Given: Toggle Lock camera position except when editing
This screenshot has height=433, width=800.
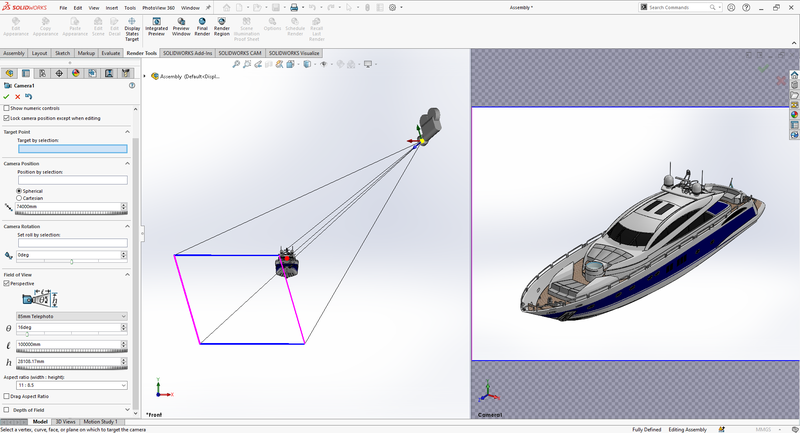Looking at the screenshot, I should [7, 118].
